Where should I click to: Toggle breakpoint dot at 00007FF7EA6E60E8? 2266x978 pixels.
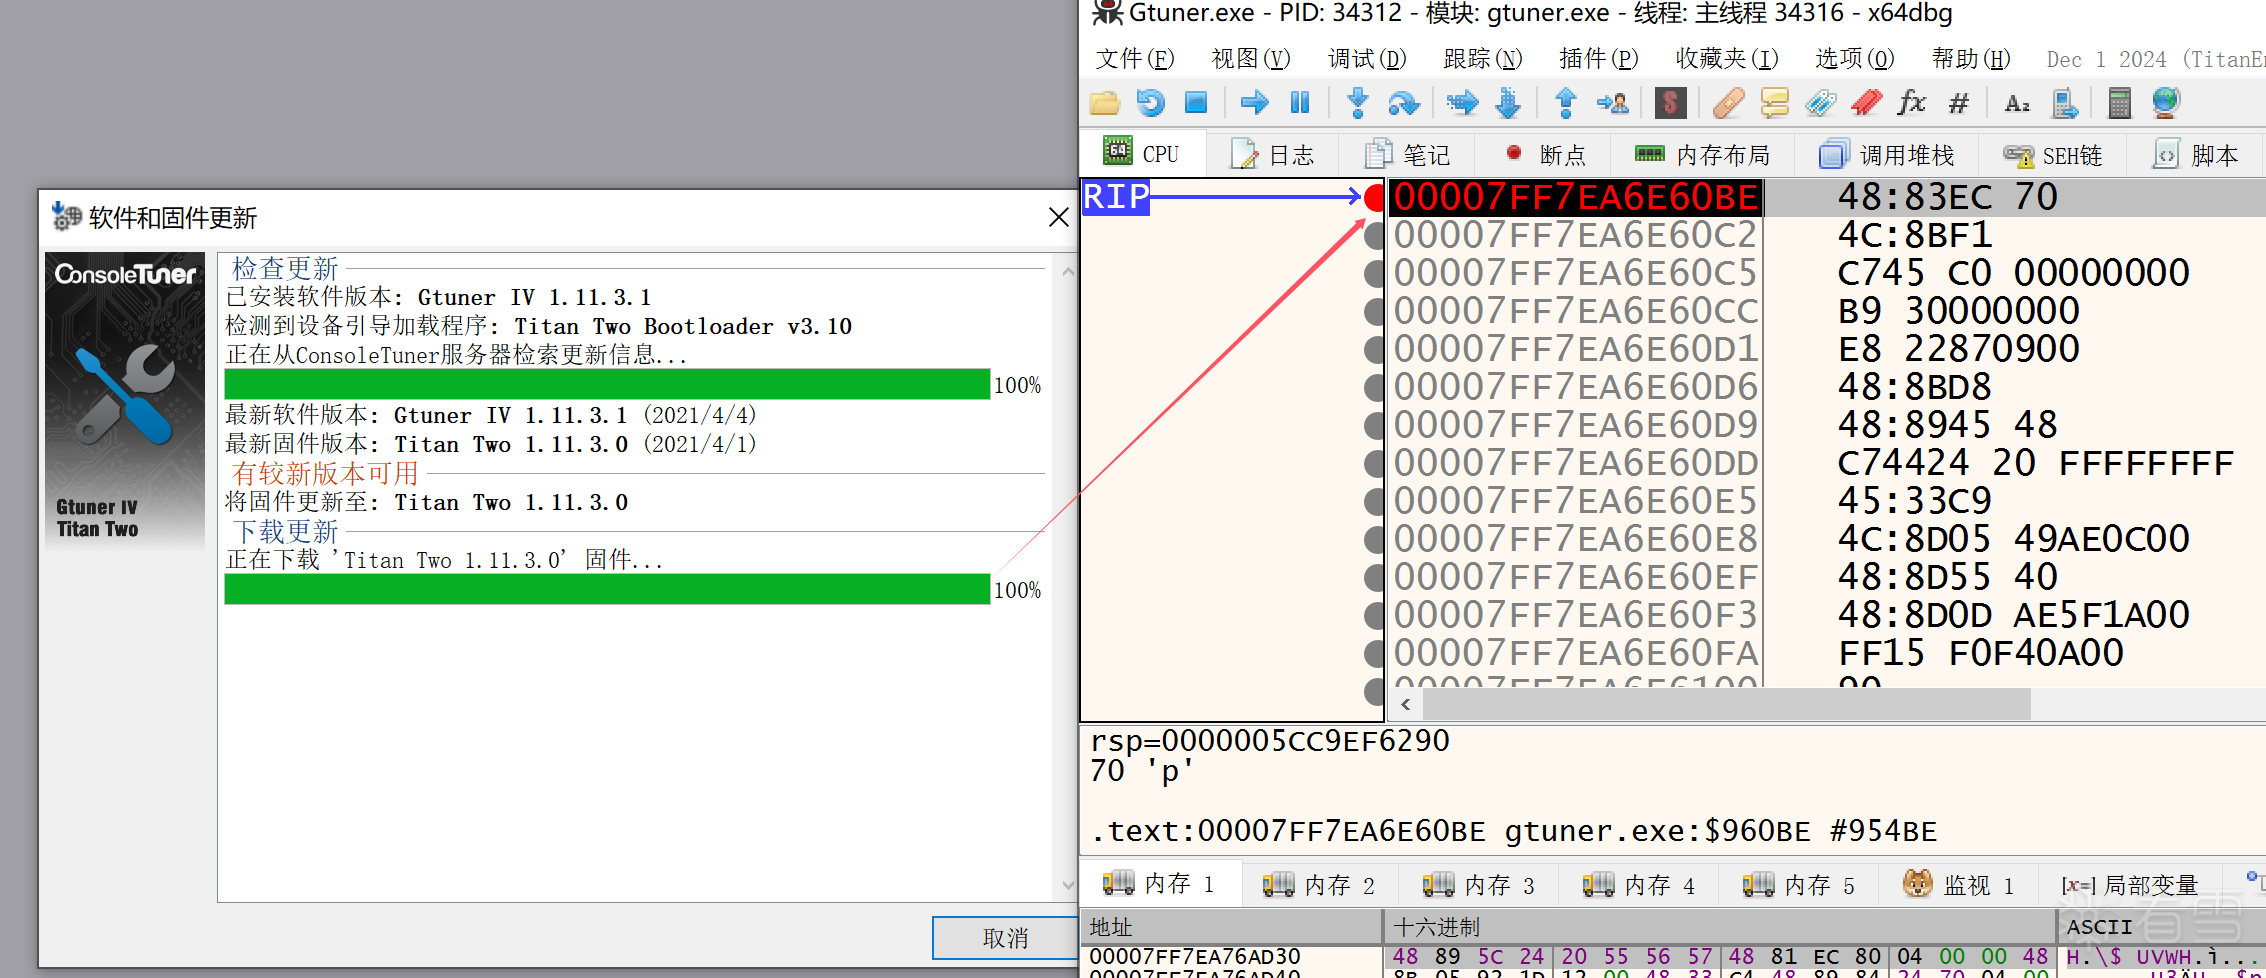click(x=1375, y=539)
